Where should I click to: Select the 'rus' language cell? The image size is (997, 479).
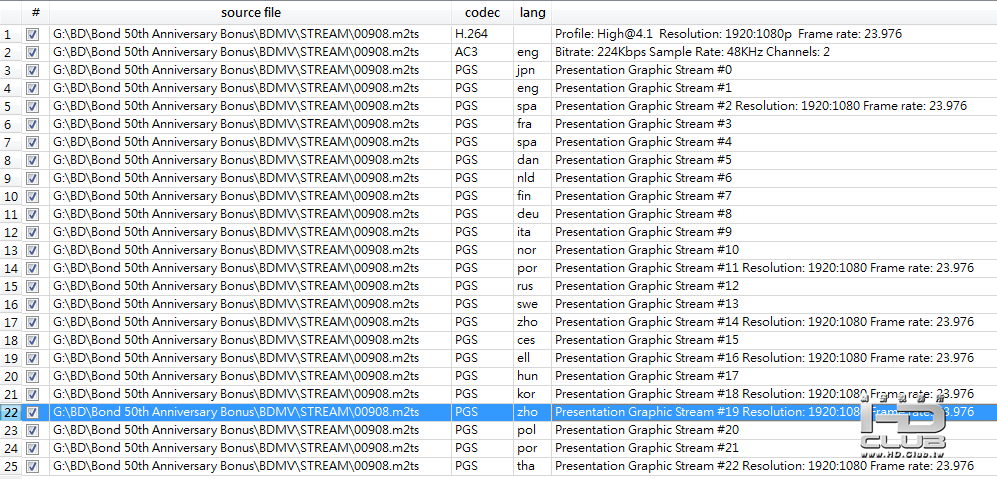pyautogui.click(x=532, y=286)
